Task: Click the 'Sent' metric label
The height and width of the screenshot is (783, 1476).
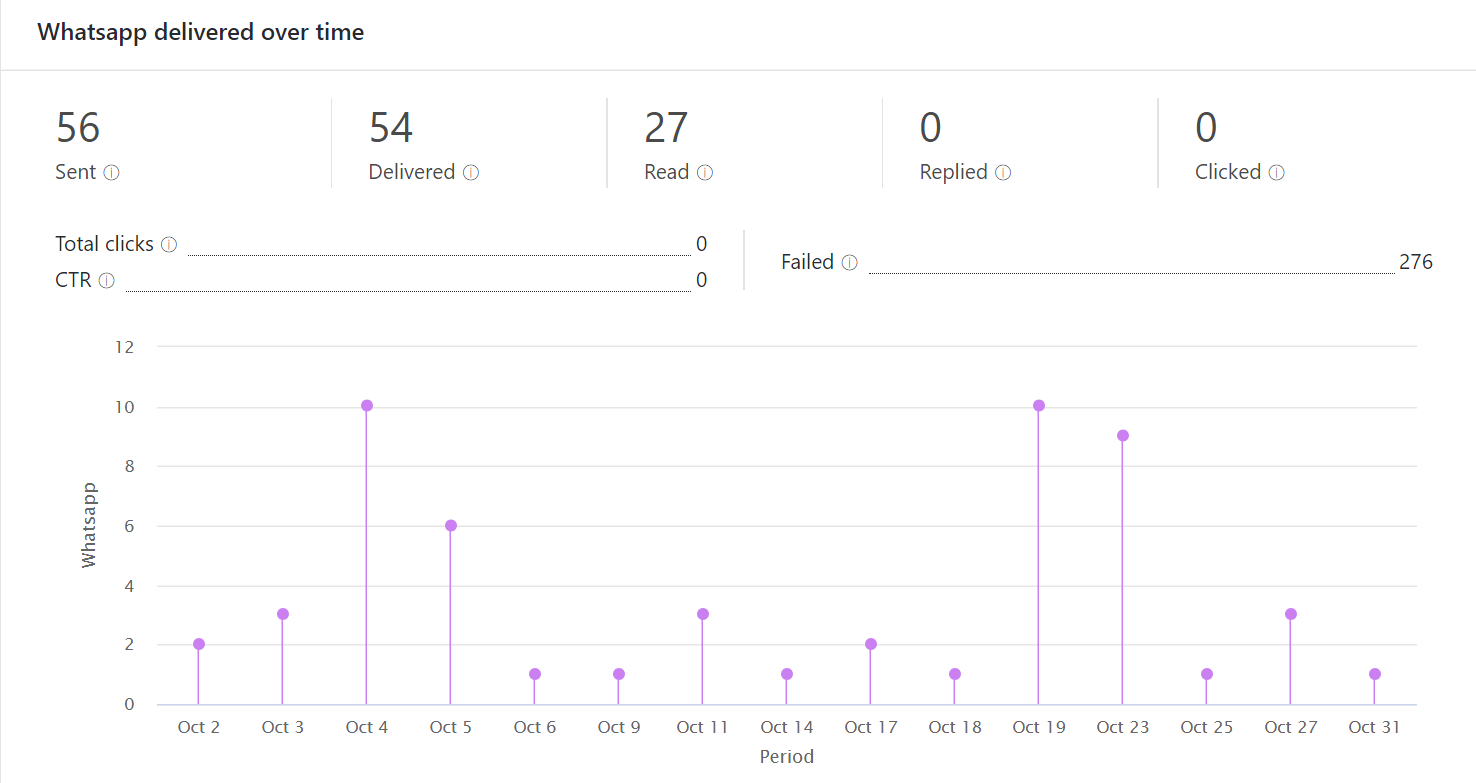Action: (76, 172)
